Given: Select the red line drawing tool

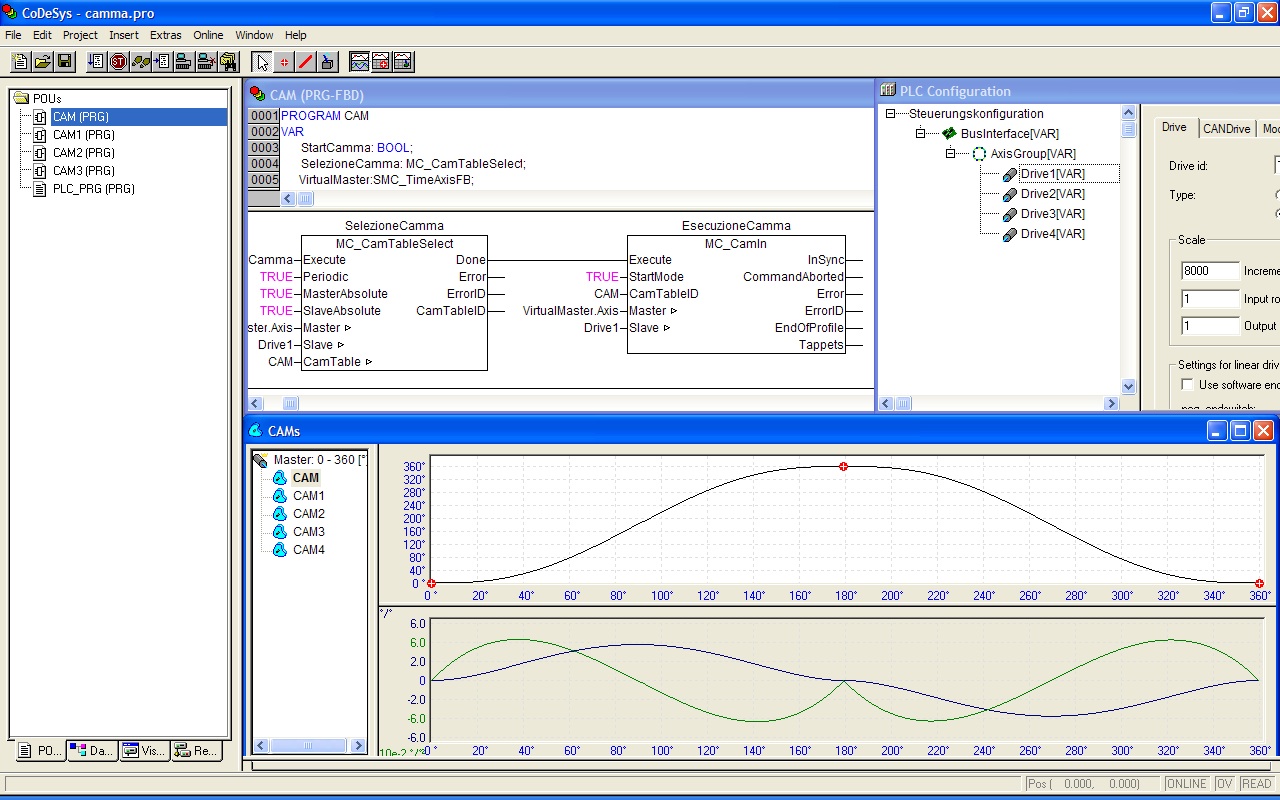Looking at the screenshot, I should [x=306, y=62].
